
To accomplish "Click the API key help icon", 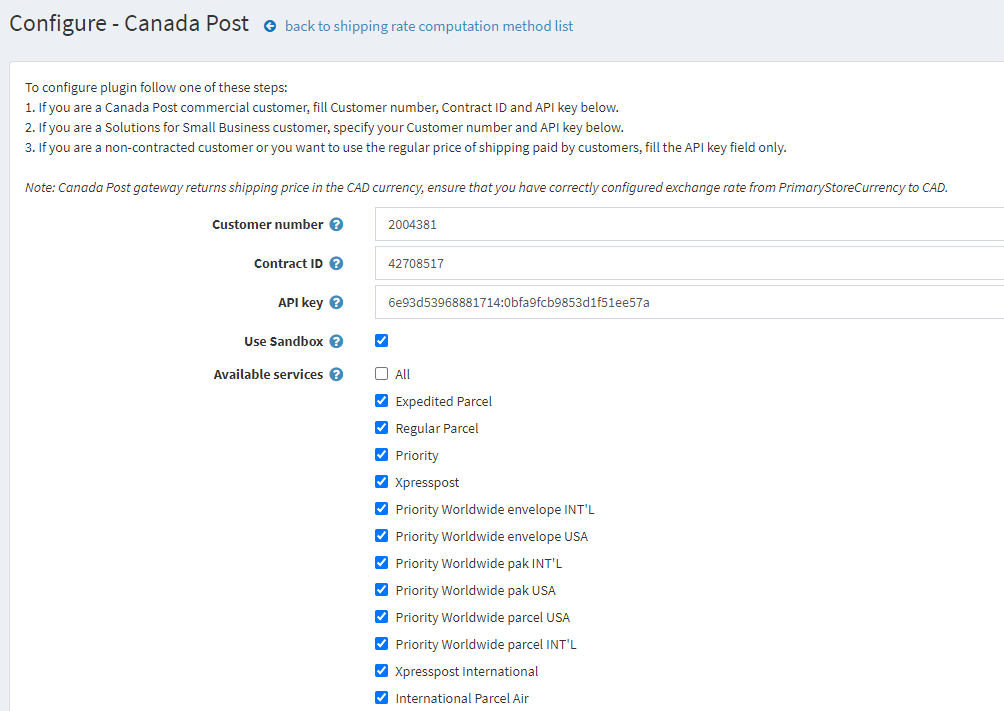I will 336,302.
